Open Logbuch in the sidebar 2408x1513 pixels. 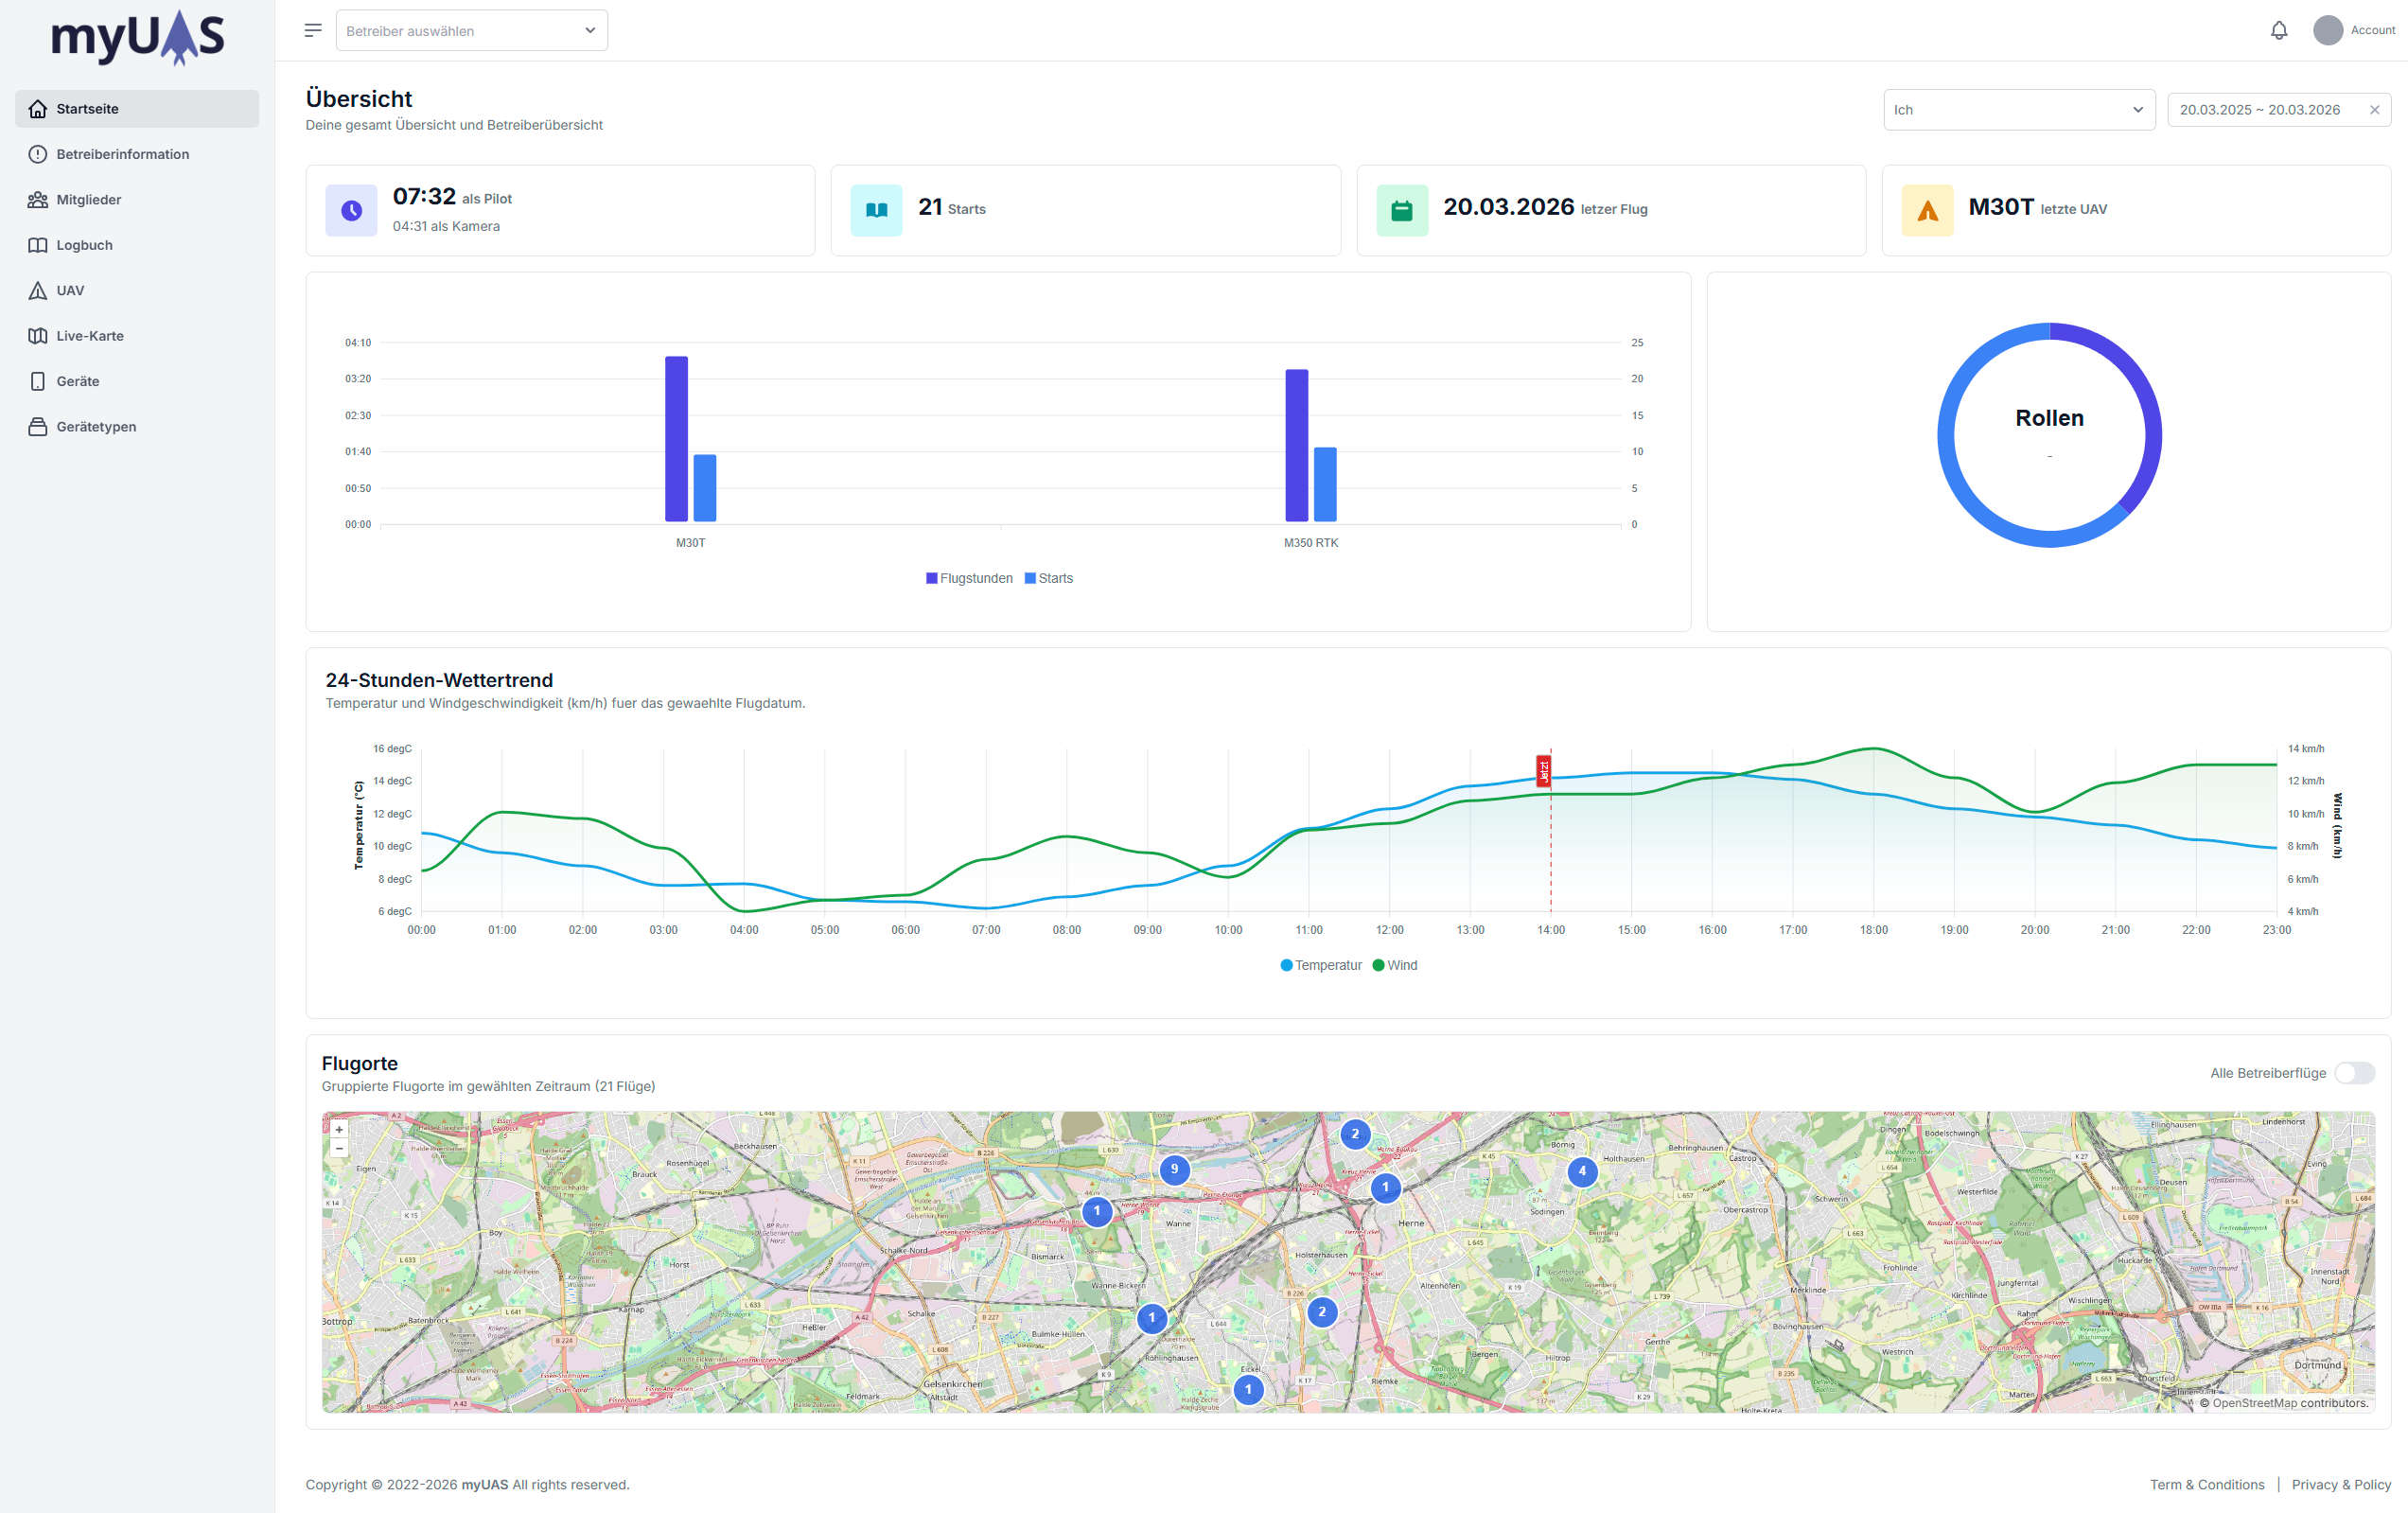coord(84,245)
